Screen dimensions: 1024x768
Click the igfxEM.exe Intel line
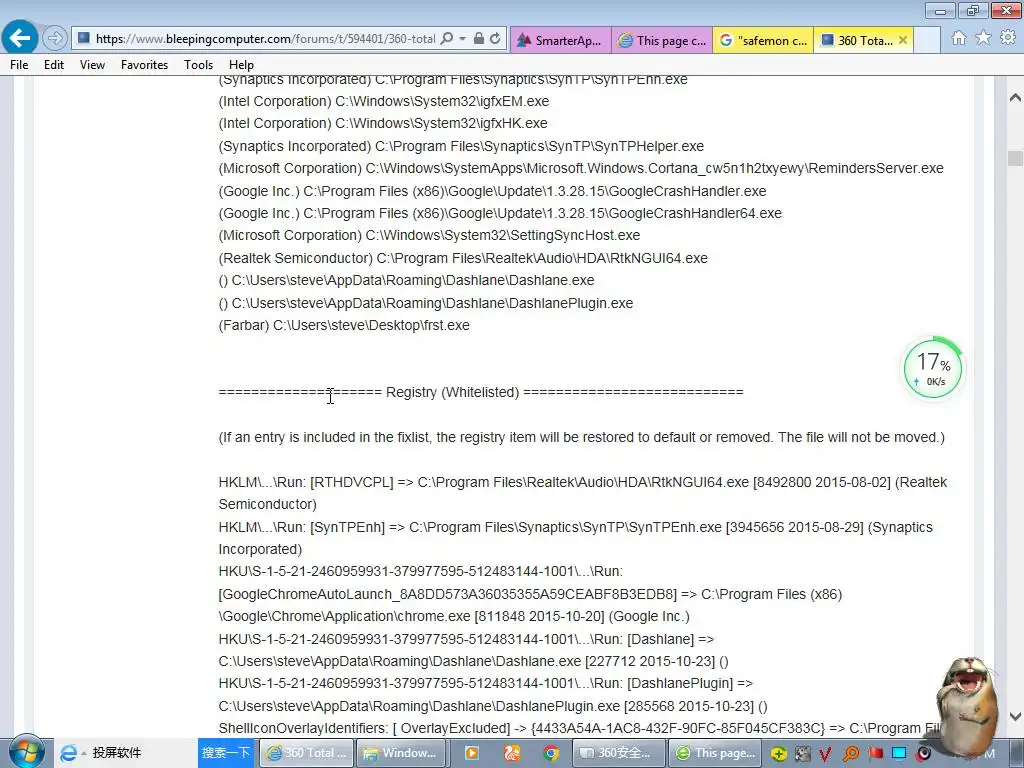click(x=384, y=101)
